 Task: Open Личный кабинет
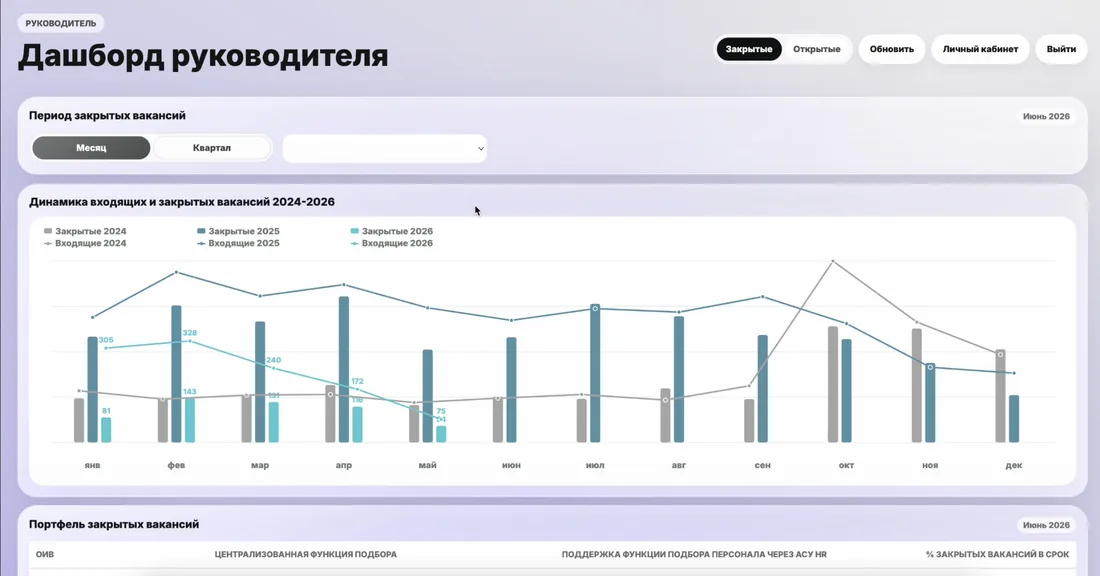[x=980, y=49]
